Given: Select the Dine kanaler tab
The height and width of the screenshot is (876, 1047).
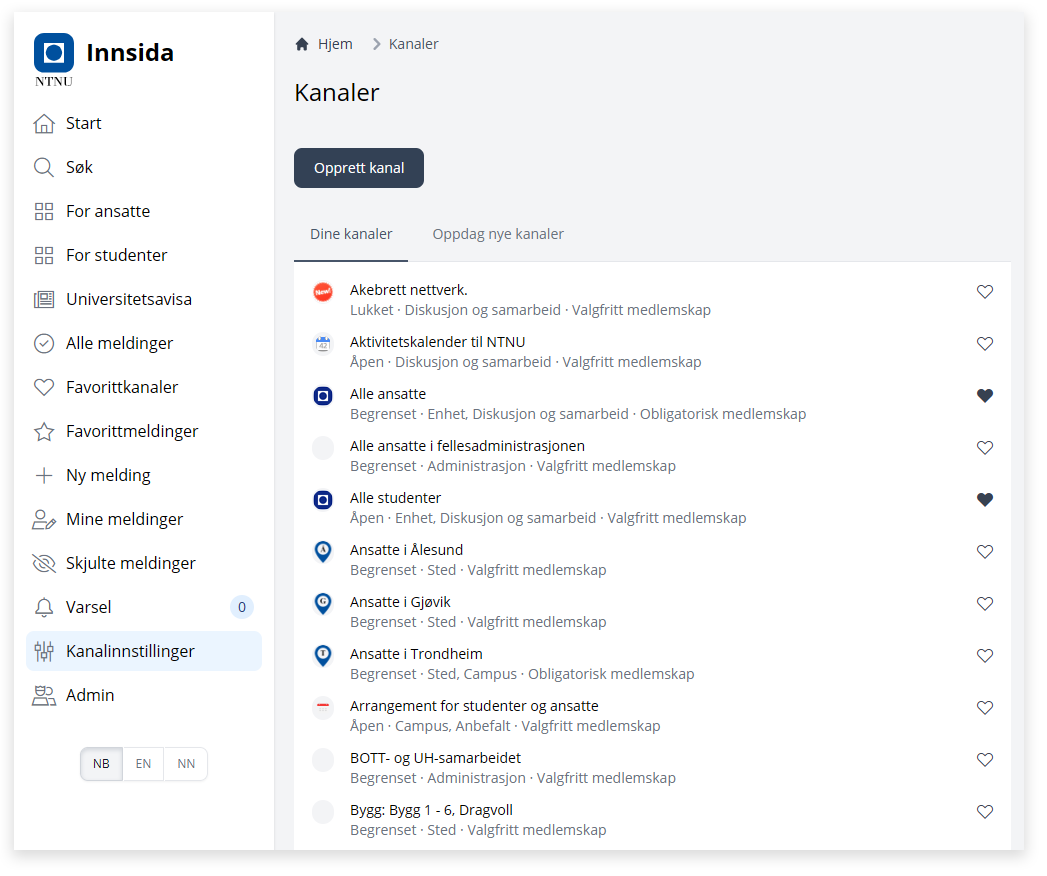Looking at the screenshot, I should 351,234.
